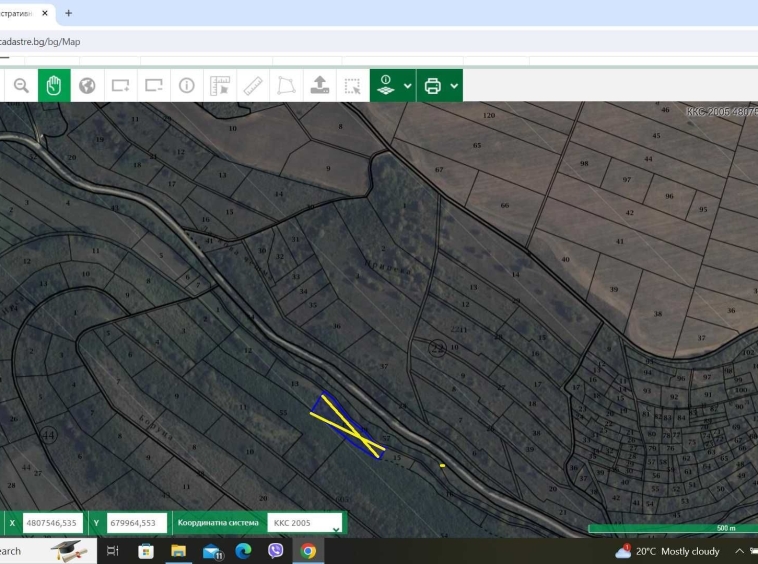Image resolution: width=758 pixels, height=564 pixels.
Task: Select the distance measure ruler tool
Action: point(253,86)
